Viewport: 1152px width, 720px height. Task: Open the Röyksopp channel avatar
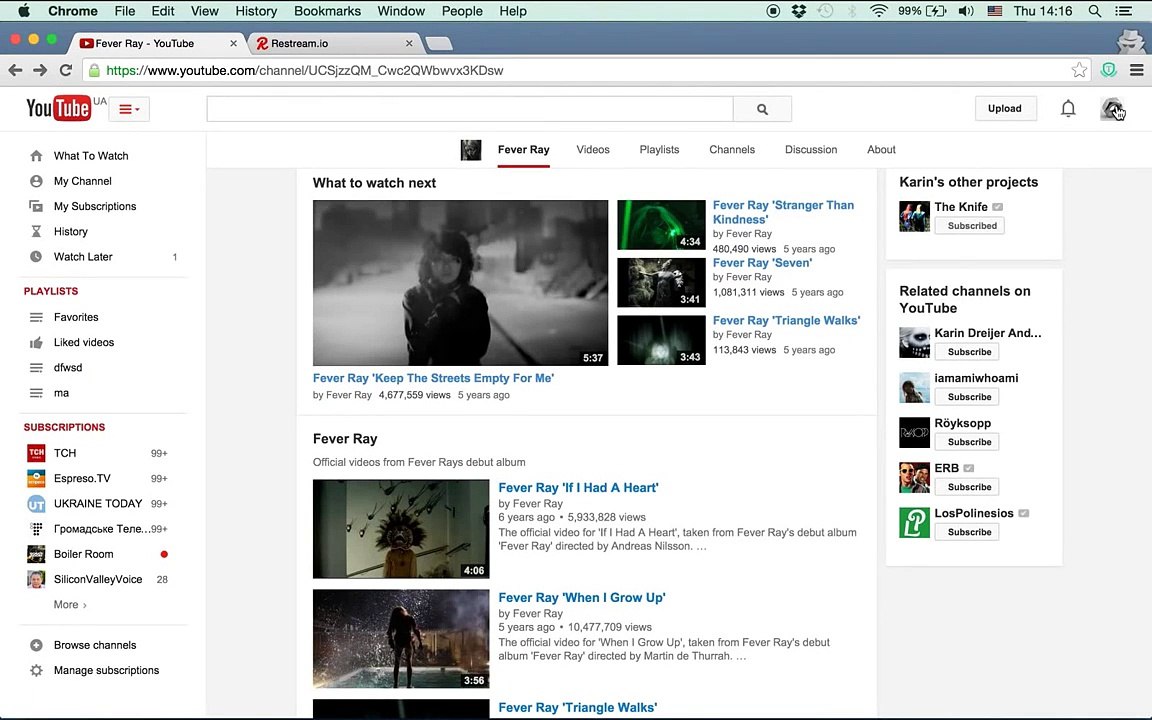[914, 433]
